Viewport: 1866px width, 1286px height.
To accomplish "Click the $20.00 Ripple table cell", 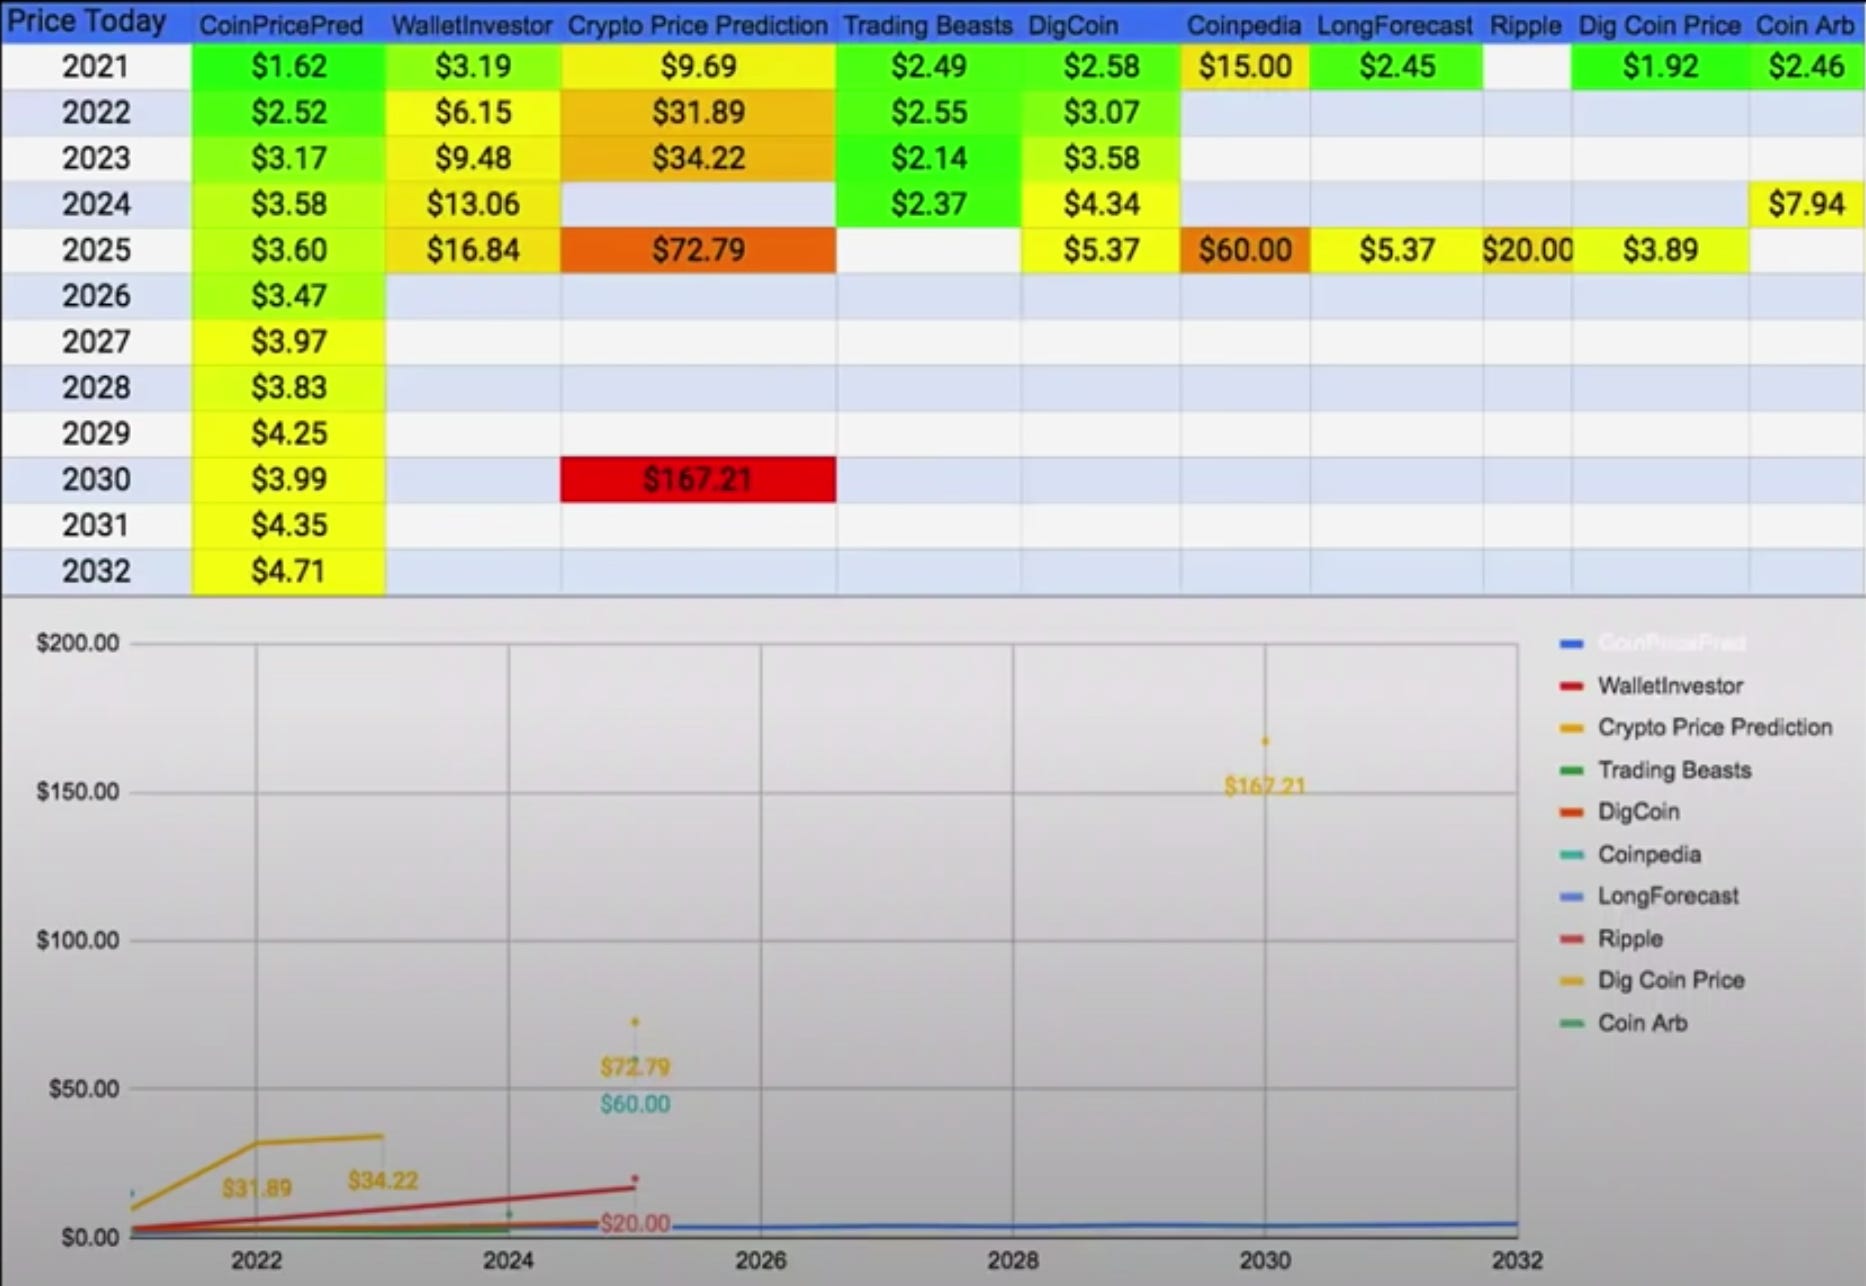I will pyautogui.click(x=1527, y=250).
